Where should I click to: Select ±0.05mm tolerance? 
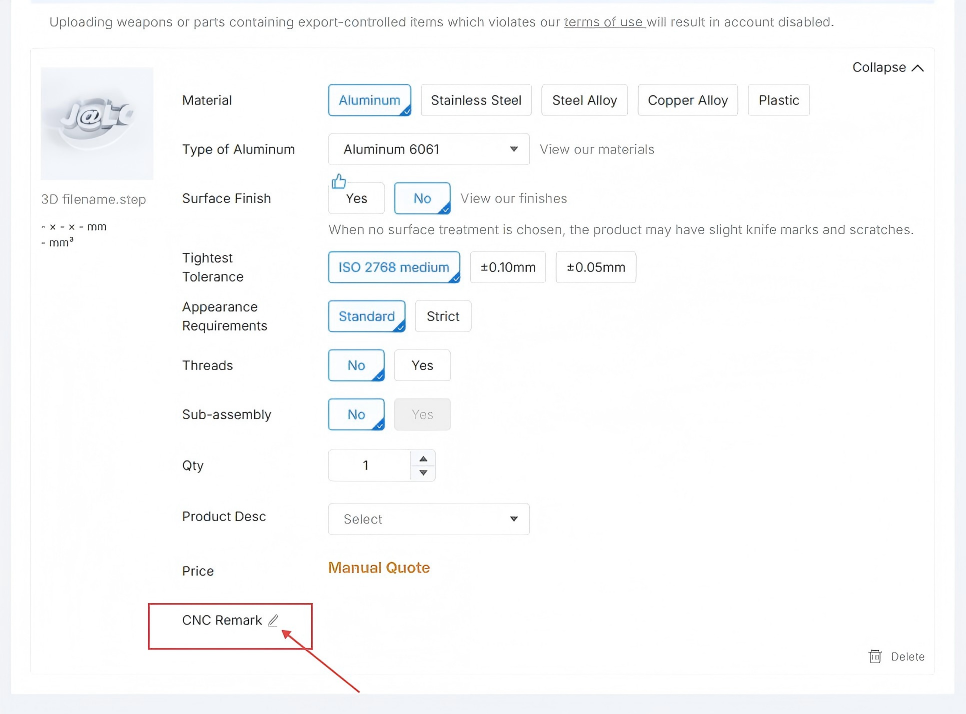point(596,267)
